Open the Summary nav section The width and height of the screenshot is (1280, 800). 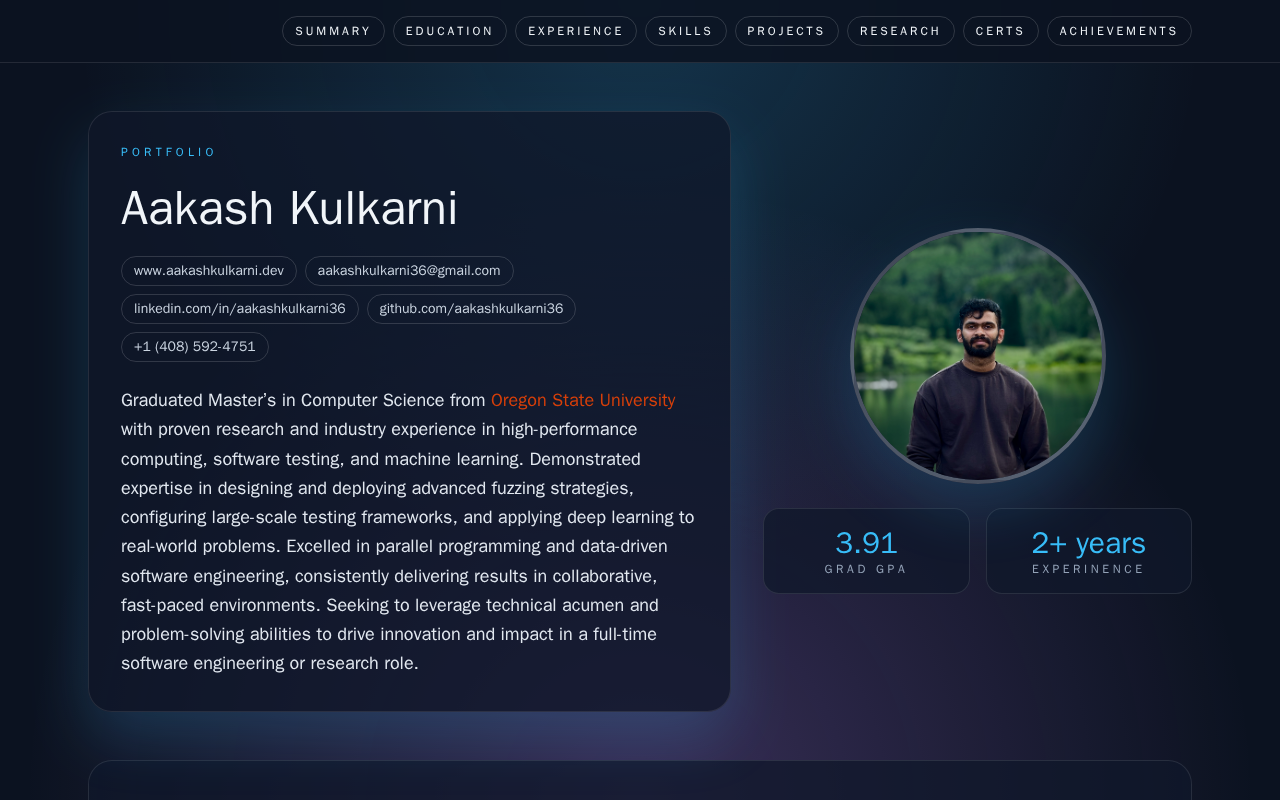(333, 31)
